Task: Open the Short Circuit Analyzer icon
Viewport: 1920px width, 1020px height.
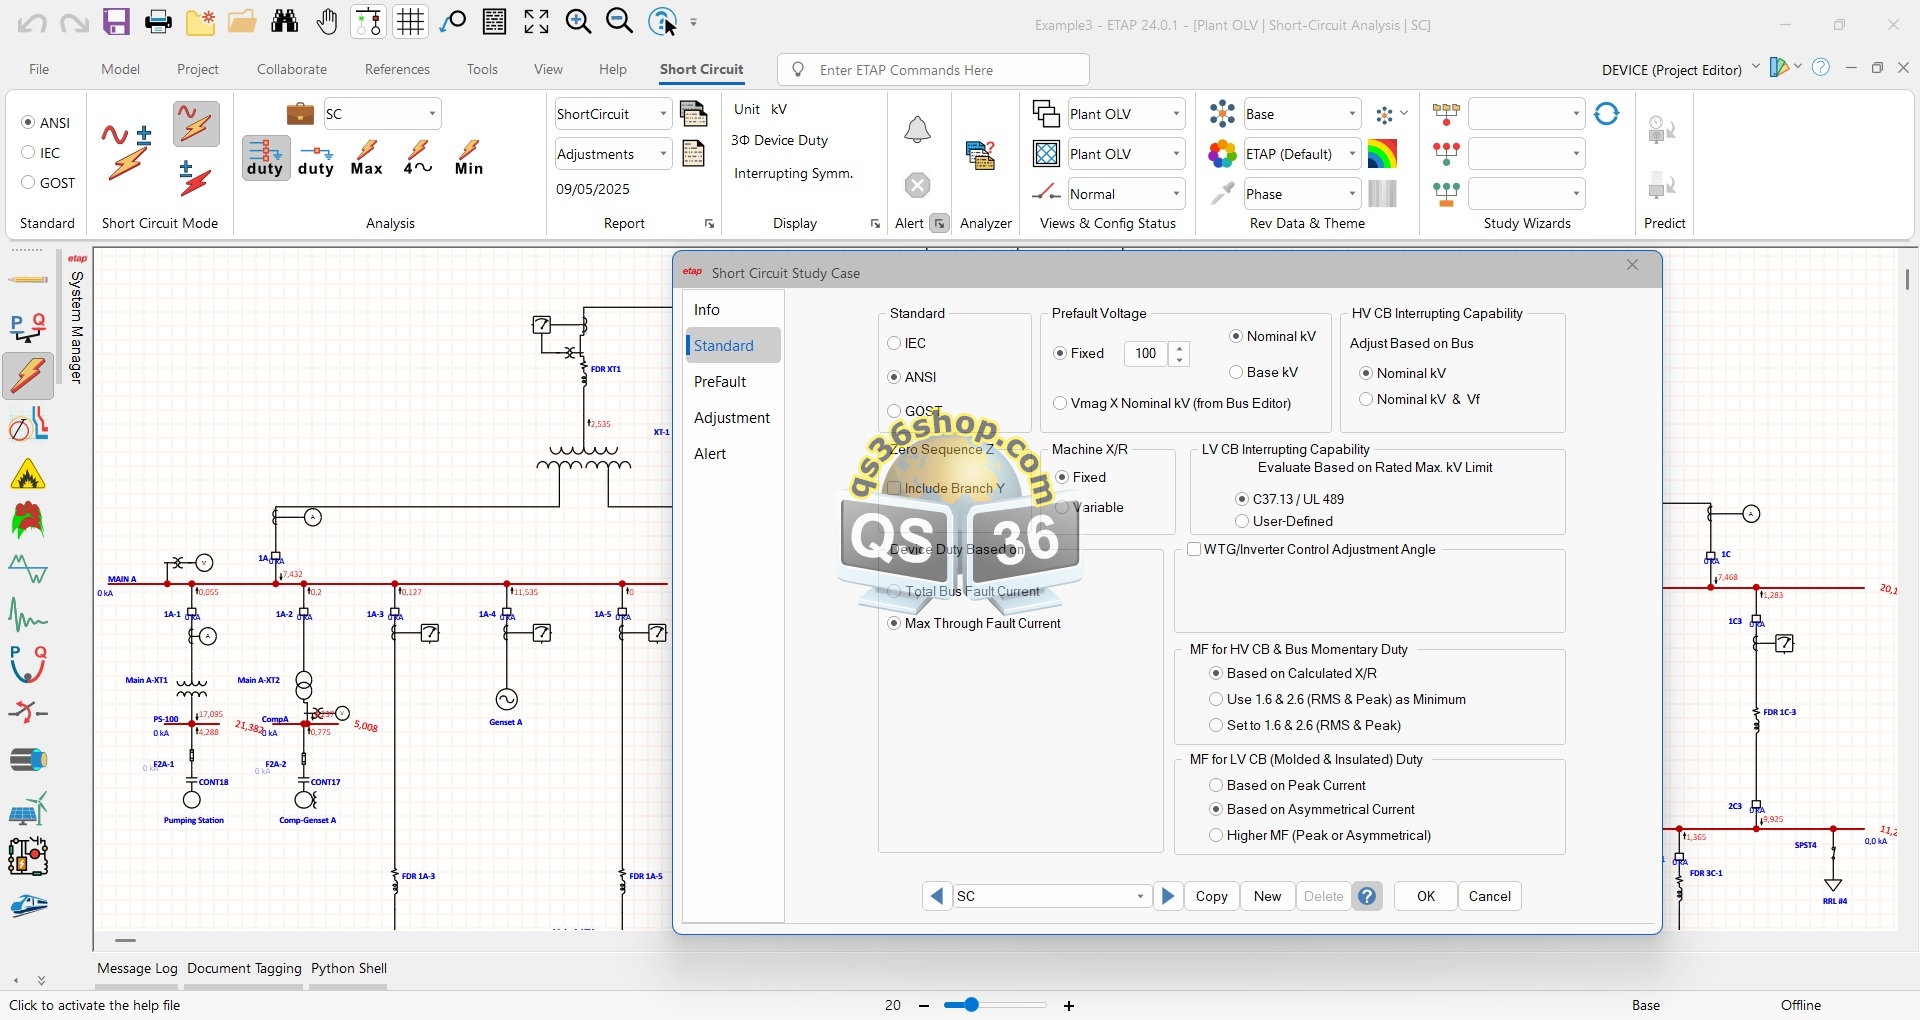Action: click(981, 156)
